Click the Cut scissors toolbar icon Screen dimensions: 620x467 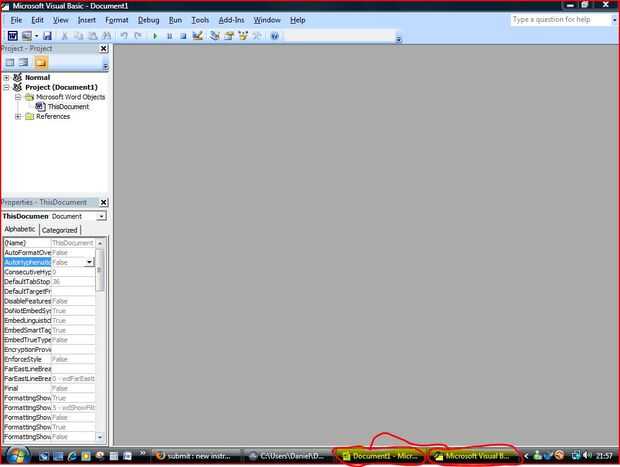tap(64, 36)
